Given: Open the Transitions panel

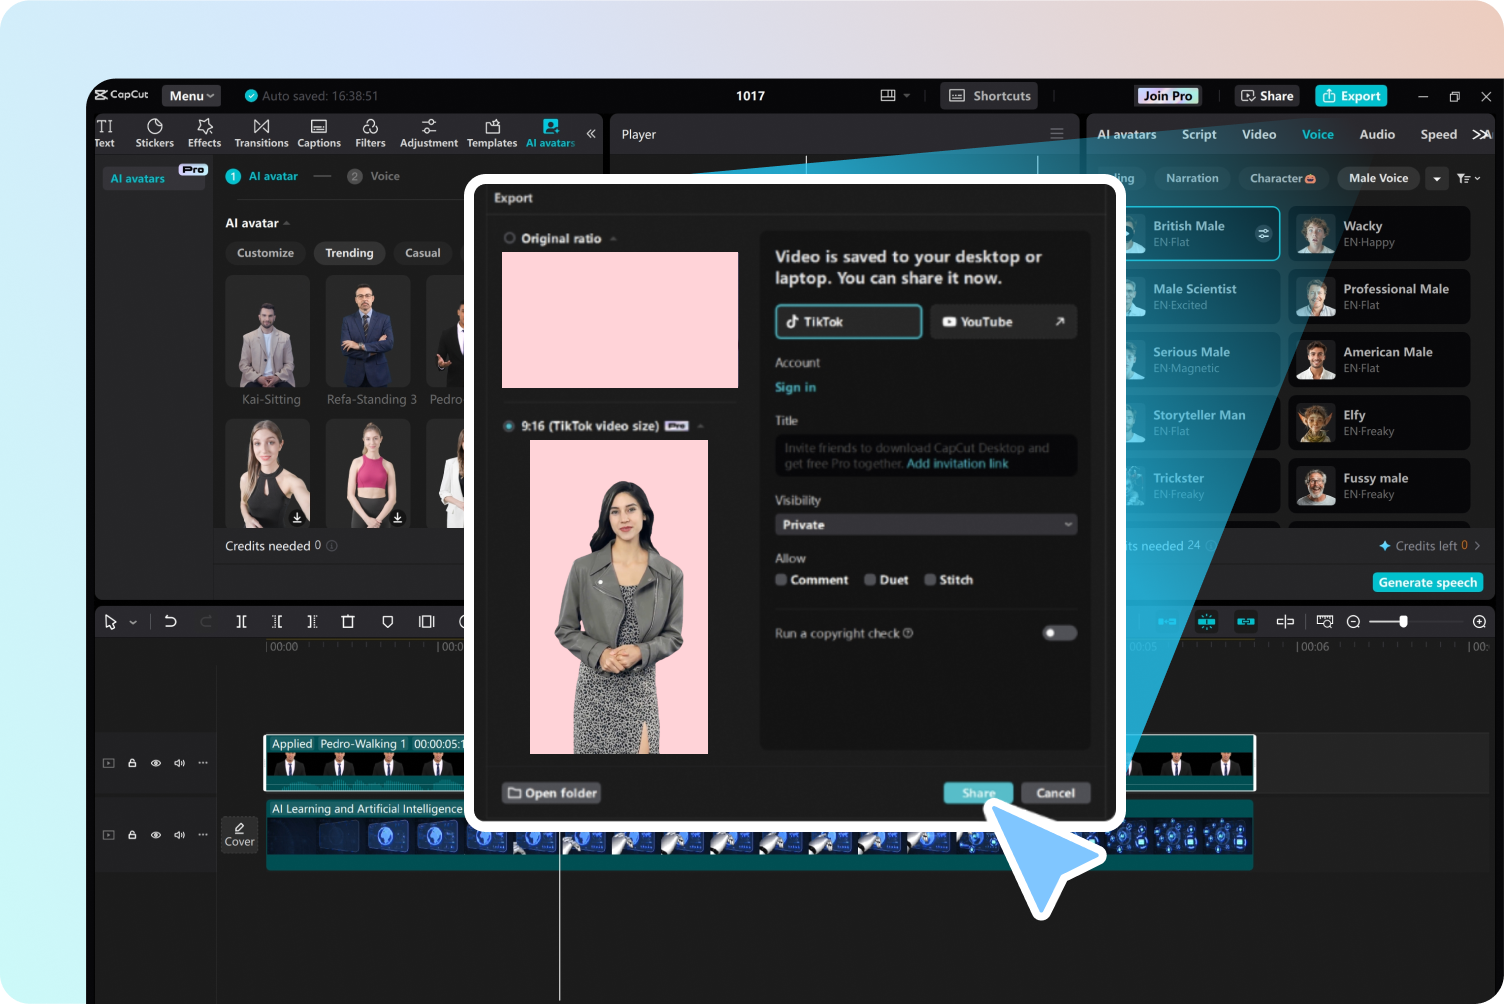Looking at the screenshot, I should (x=260, y=132).
